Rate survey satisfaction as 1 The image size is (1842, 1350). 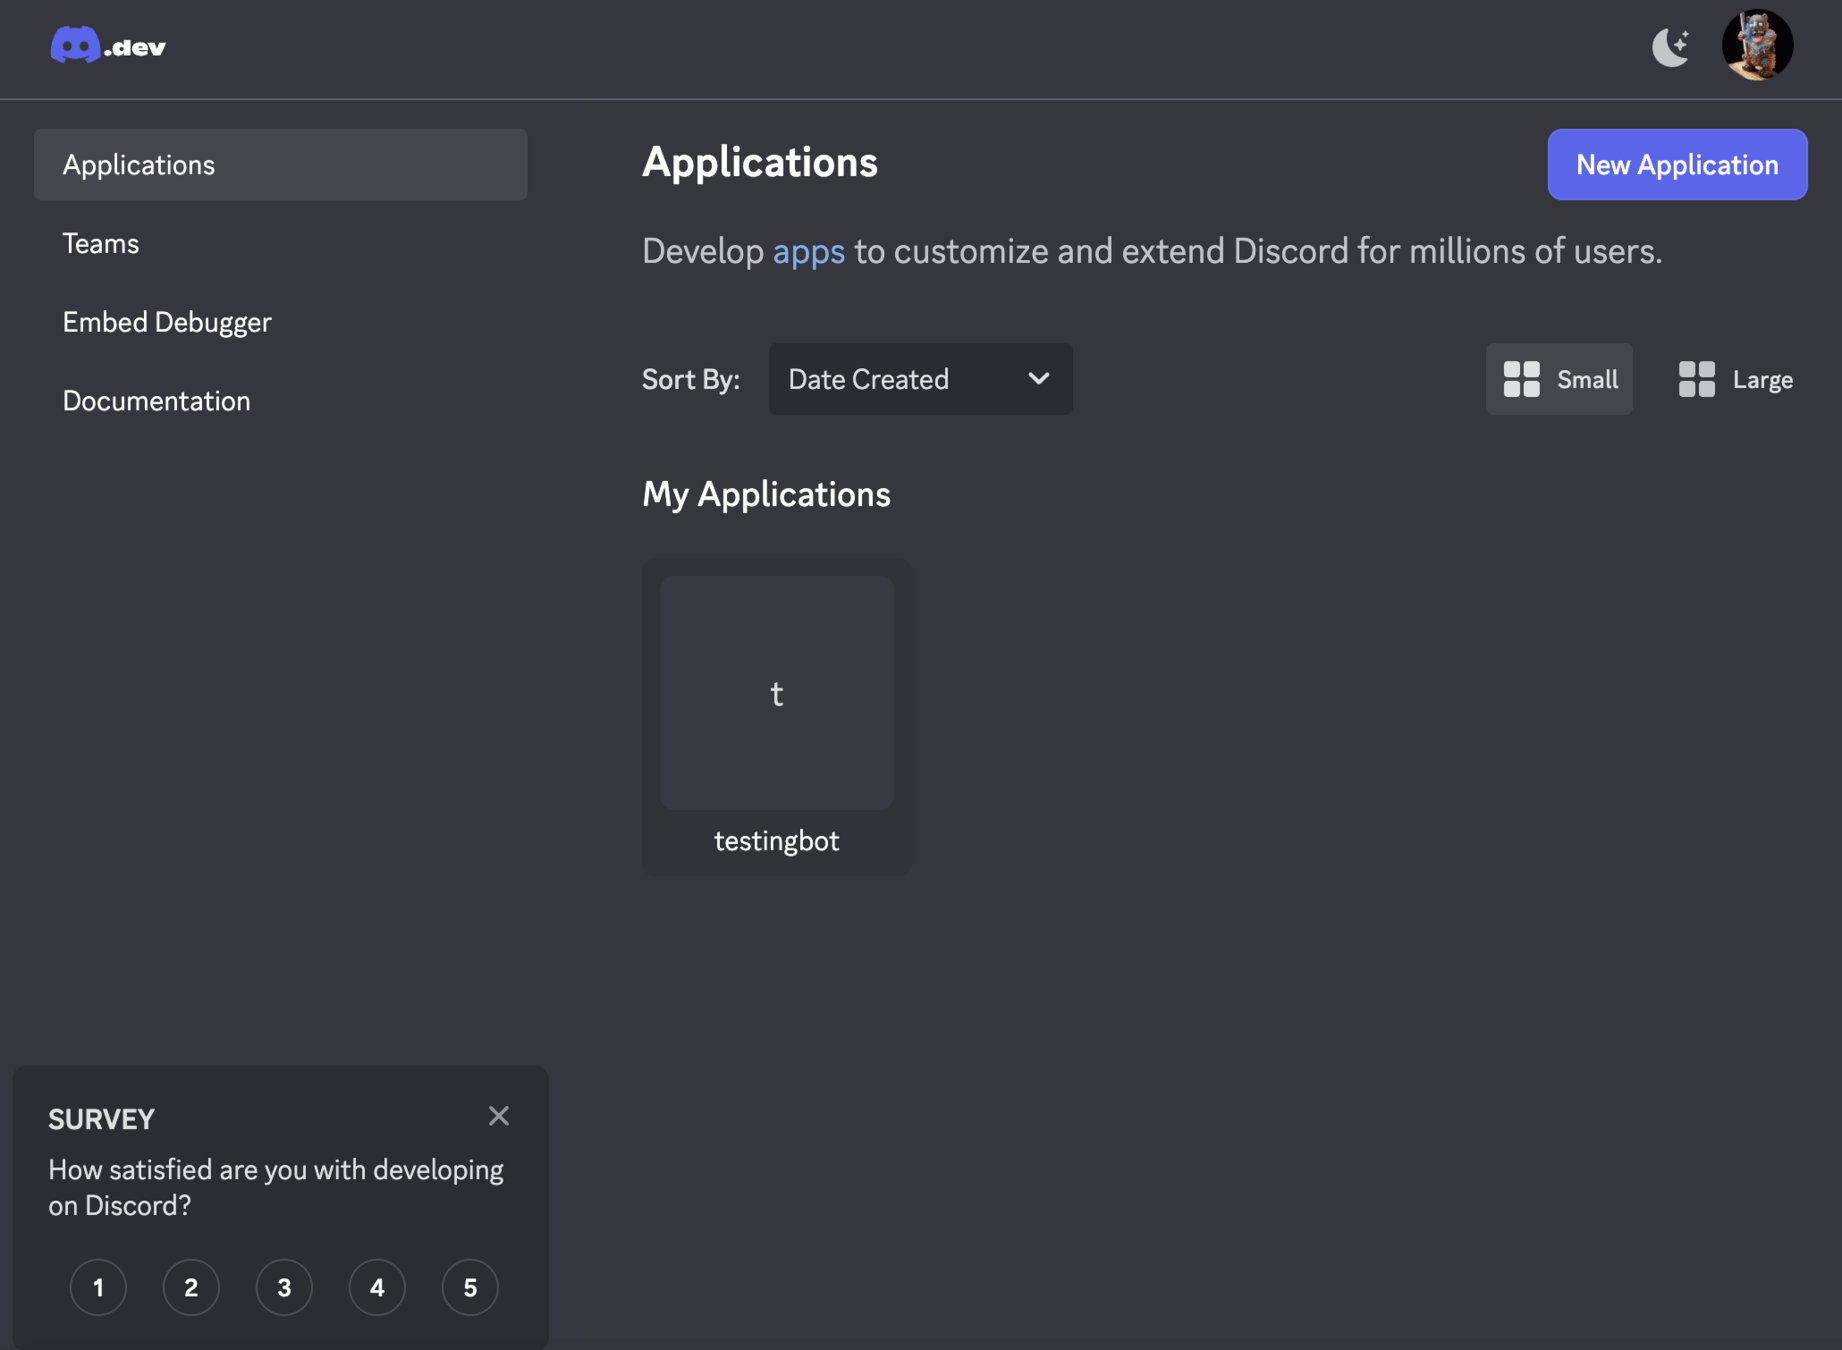pos(98,1287)
